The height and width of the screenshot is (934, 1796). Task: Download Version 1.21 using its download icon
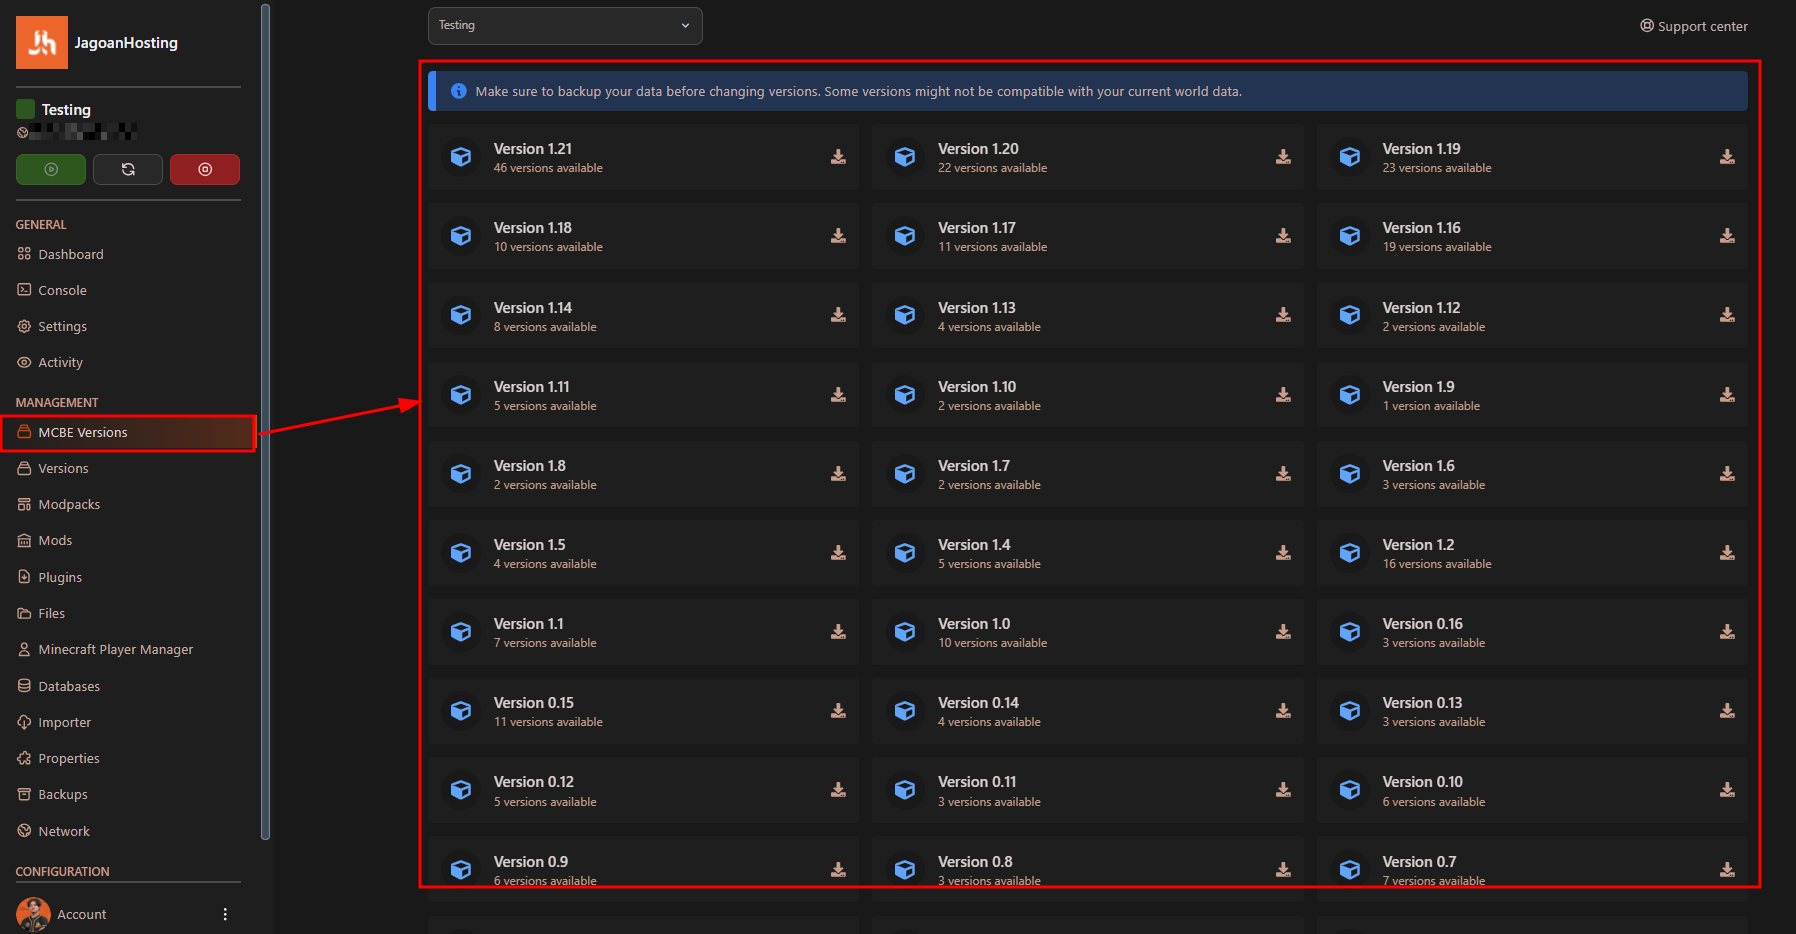(x=838, y=157)
